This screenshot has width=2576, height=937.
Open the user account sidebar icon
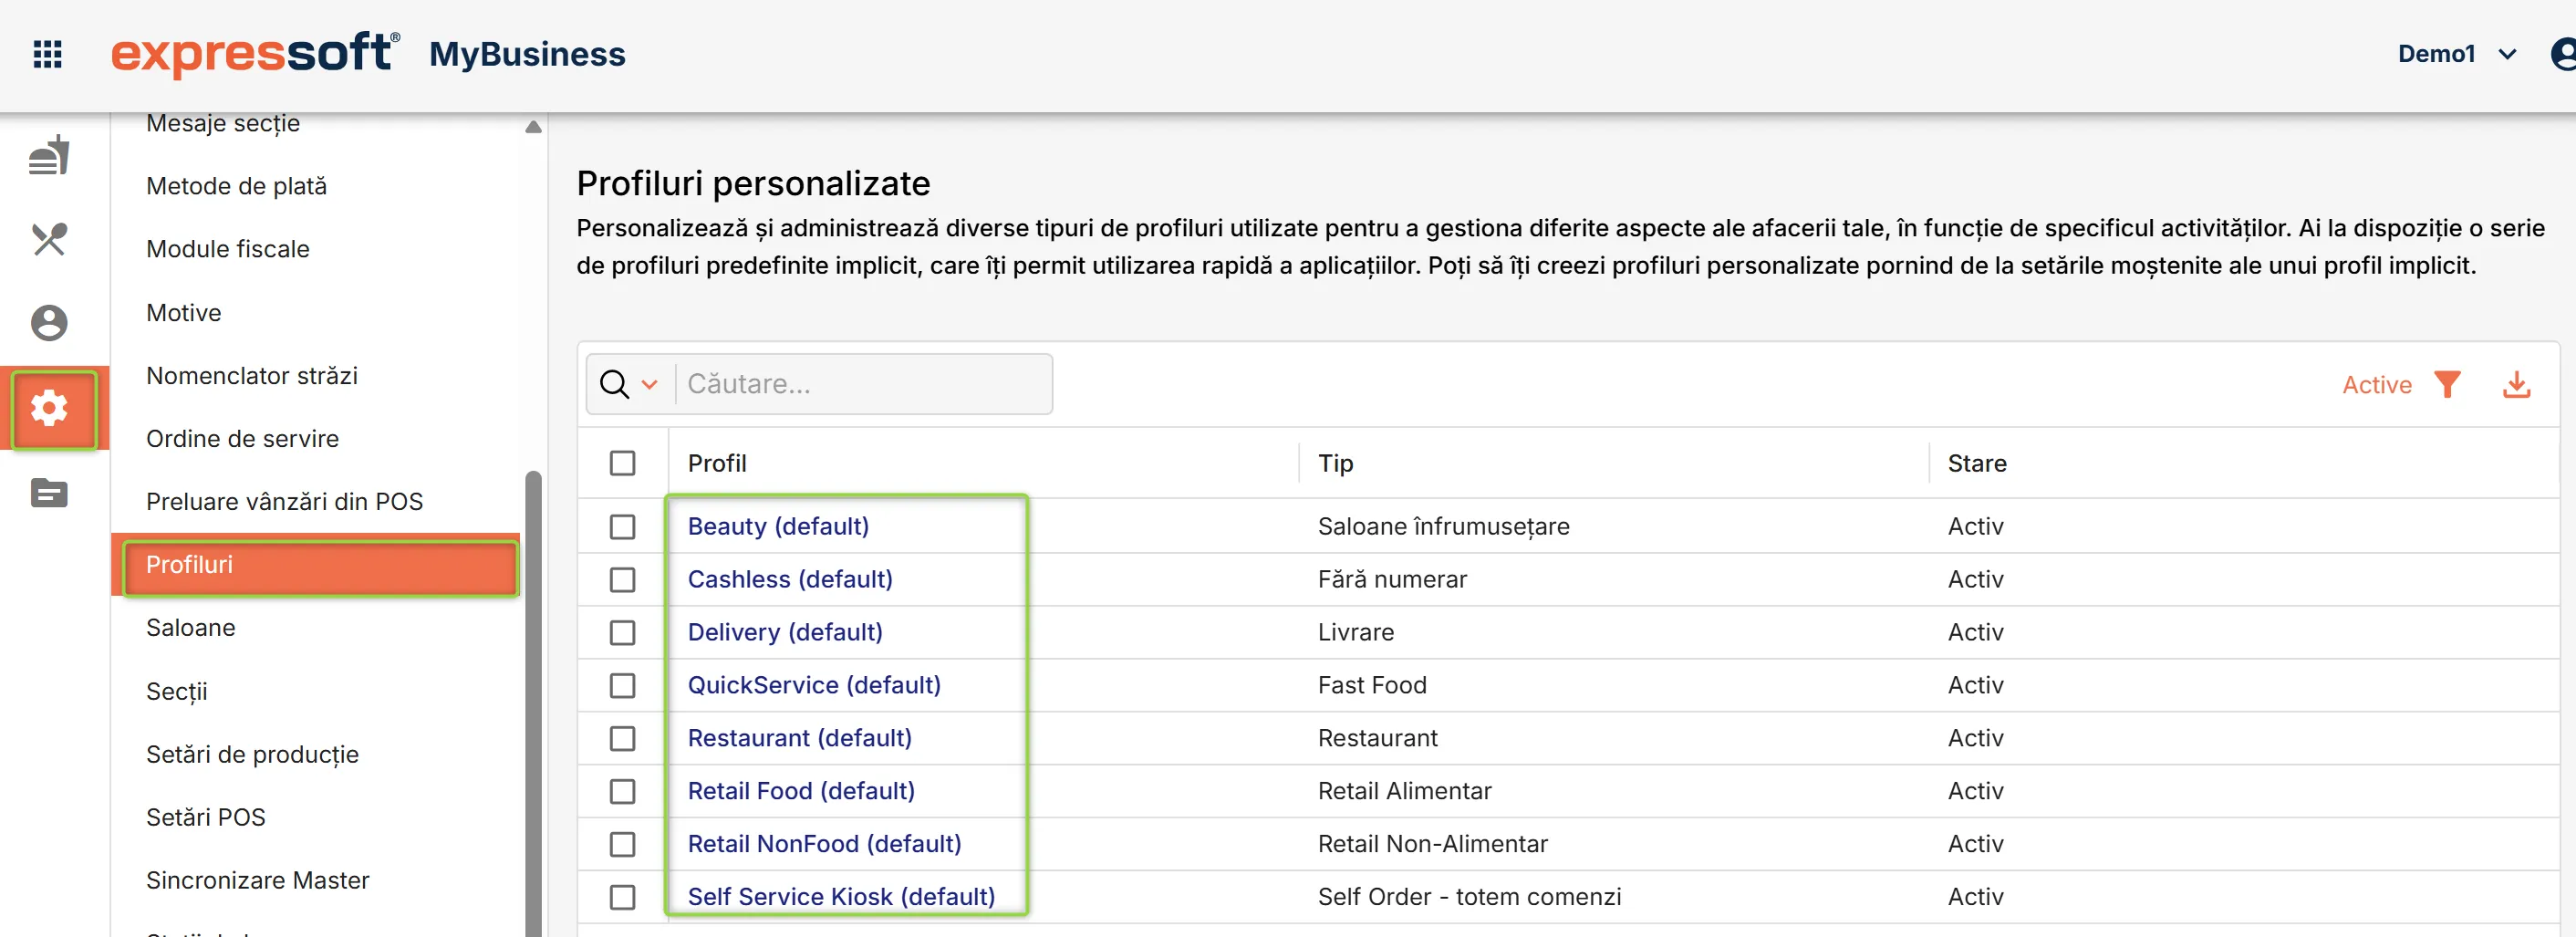(x=49, y=323)
